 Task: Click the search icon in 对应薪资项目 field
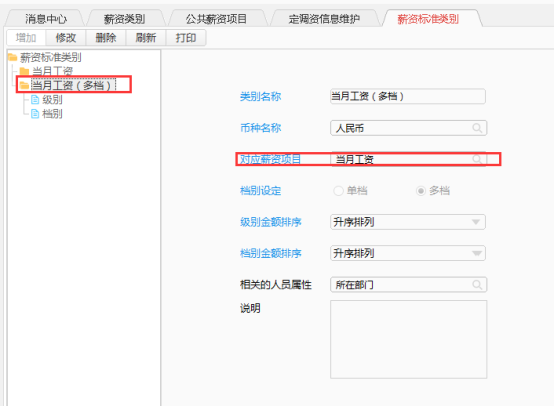477,159
